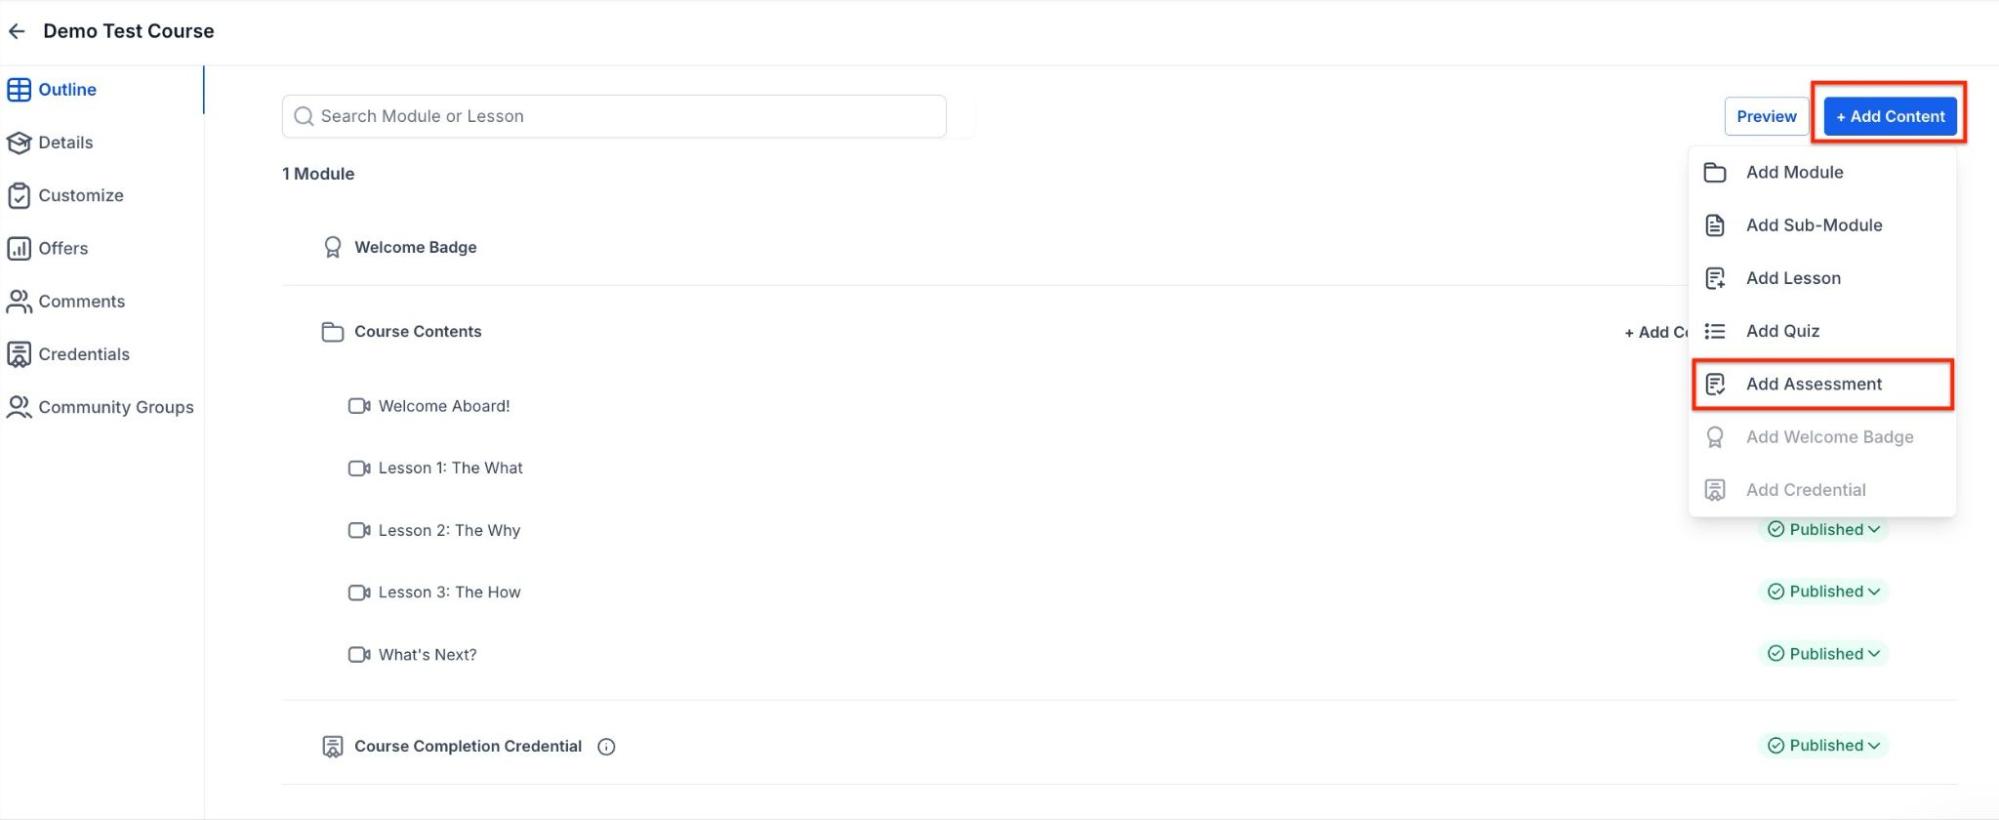Open Published dropdown for Course Completion Credential

coord(1824,746)
